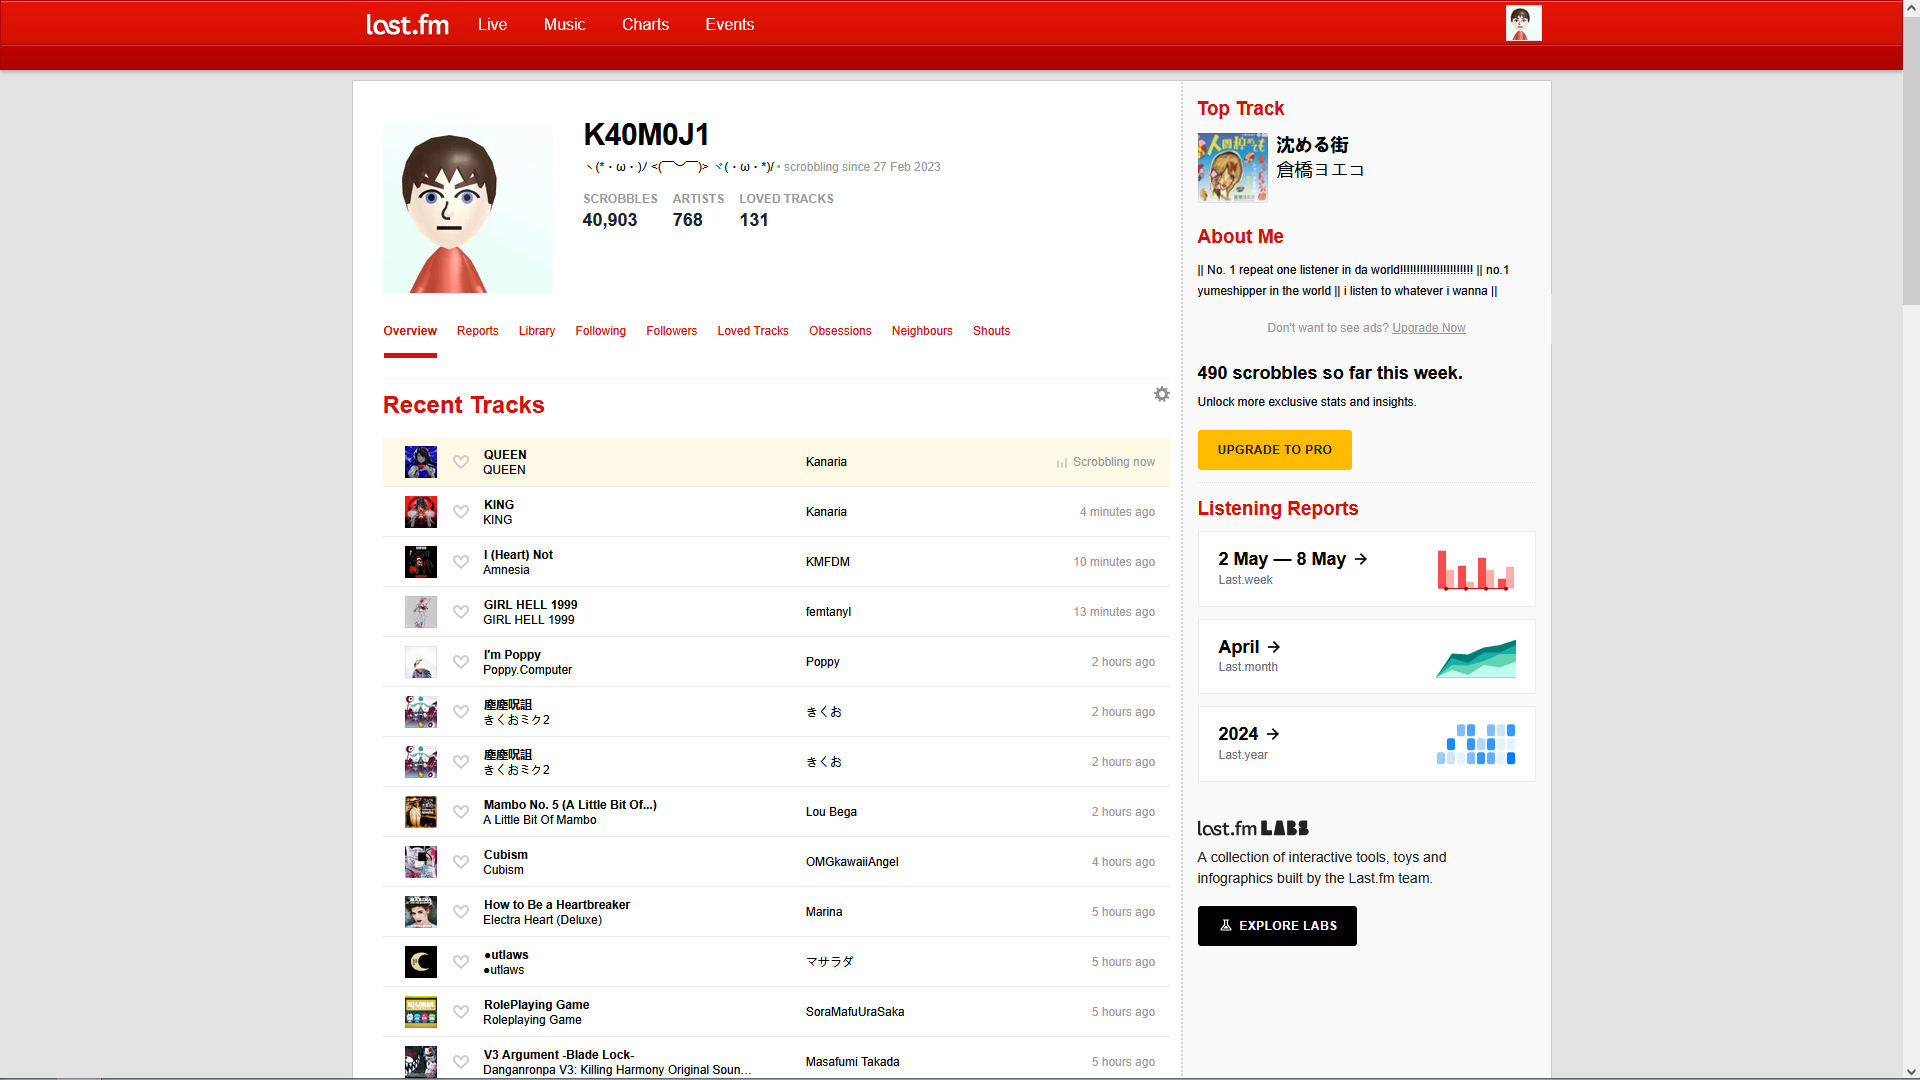
Task: Open KING album cover thumbnail
Action: click(421, 512)
